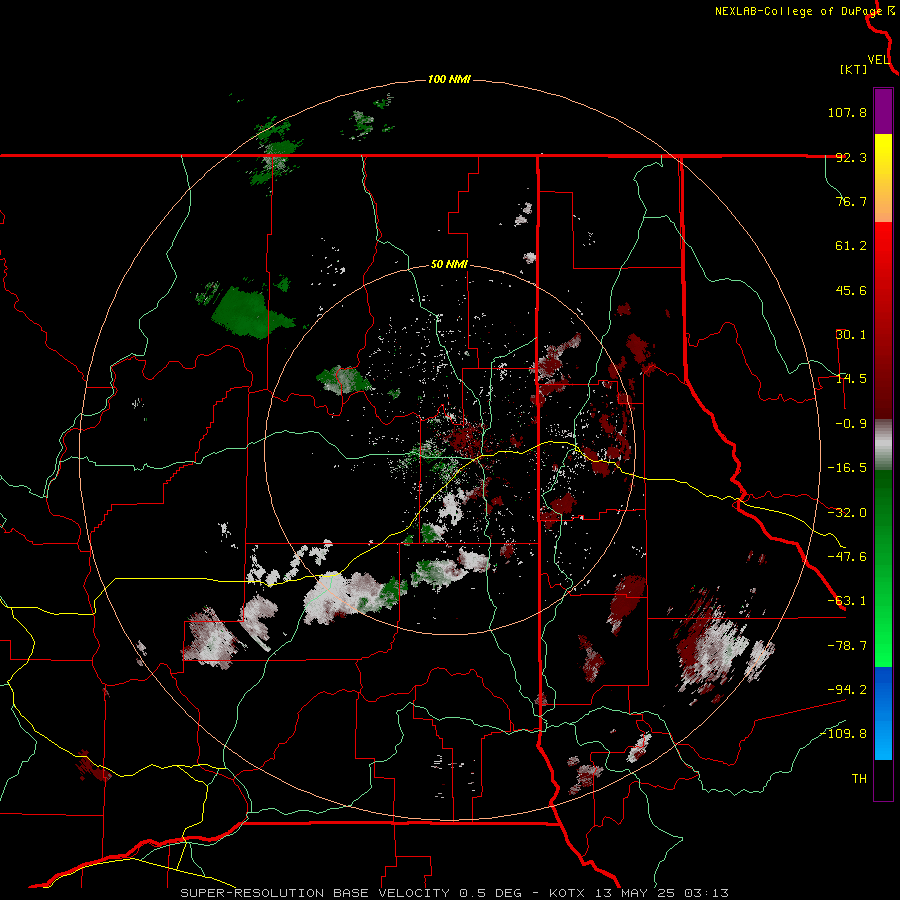Pick the yellow-orange segment of the color bar
The image size is (900, 900).
click(x=883, y=178)
